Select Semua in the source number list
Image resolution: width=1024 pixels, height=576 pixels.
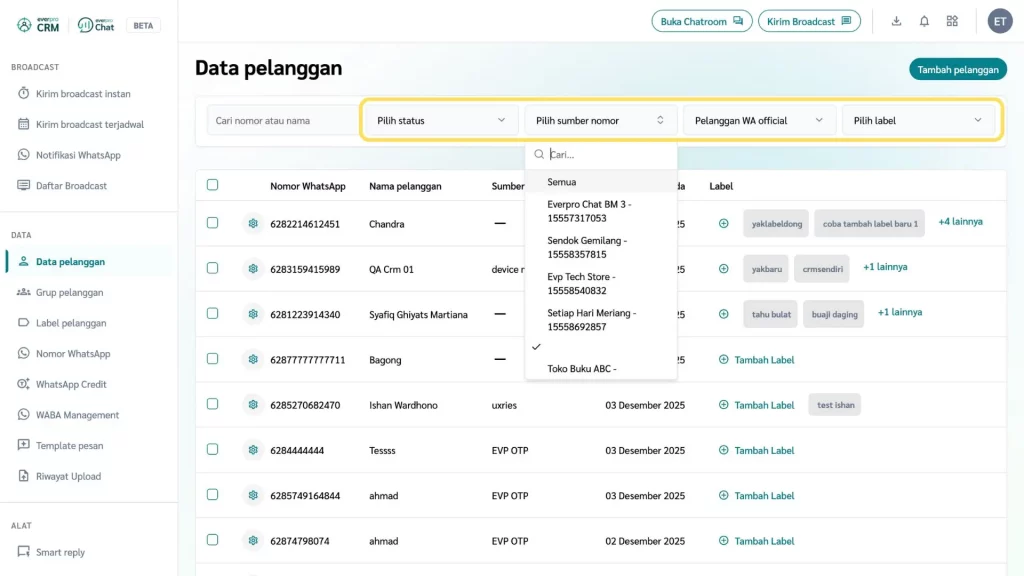pyautogui.click(x=562, y=182)
